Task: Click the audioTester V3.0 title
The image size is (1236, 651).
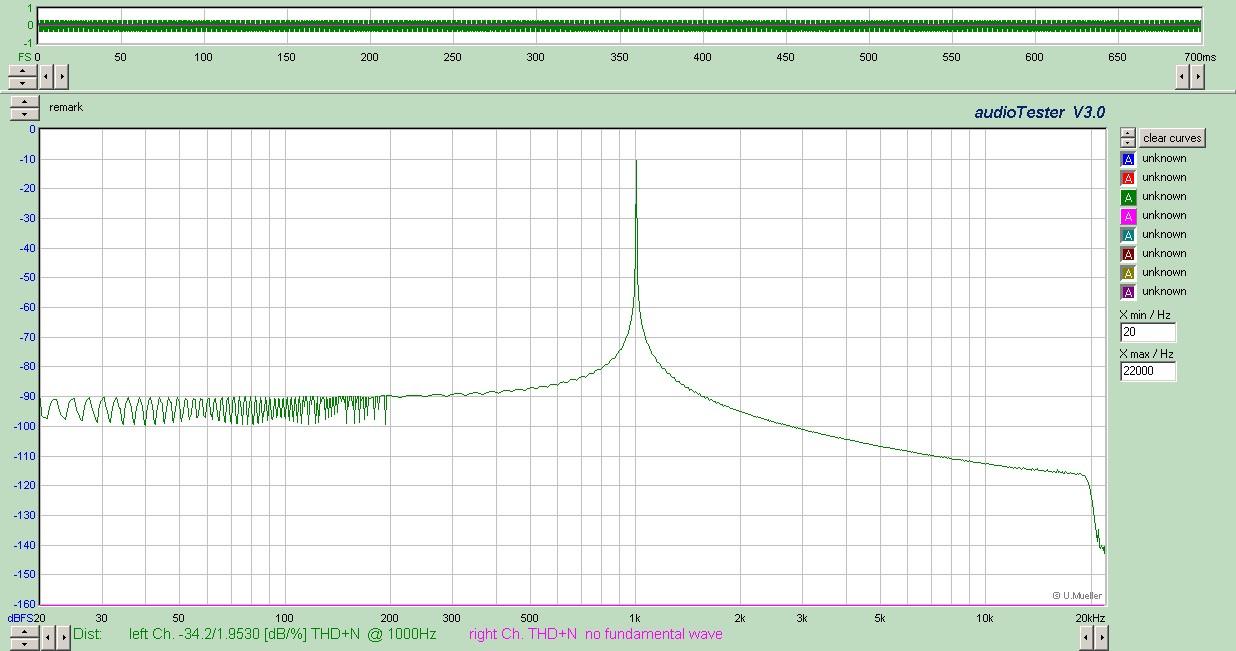Action: coord(1040,113)
